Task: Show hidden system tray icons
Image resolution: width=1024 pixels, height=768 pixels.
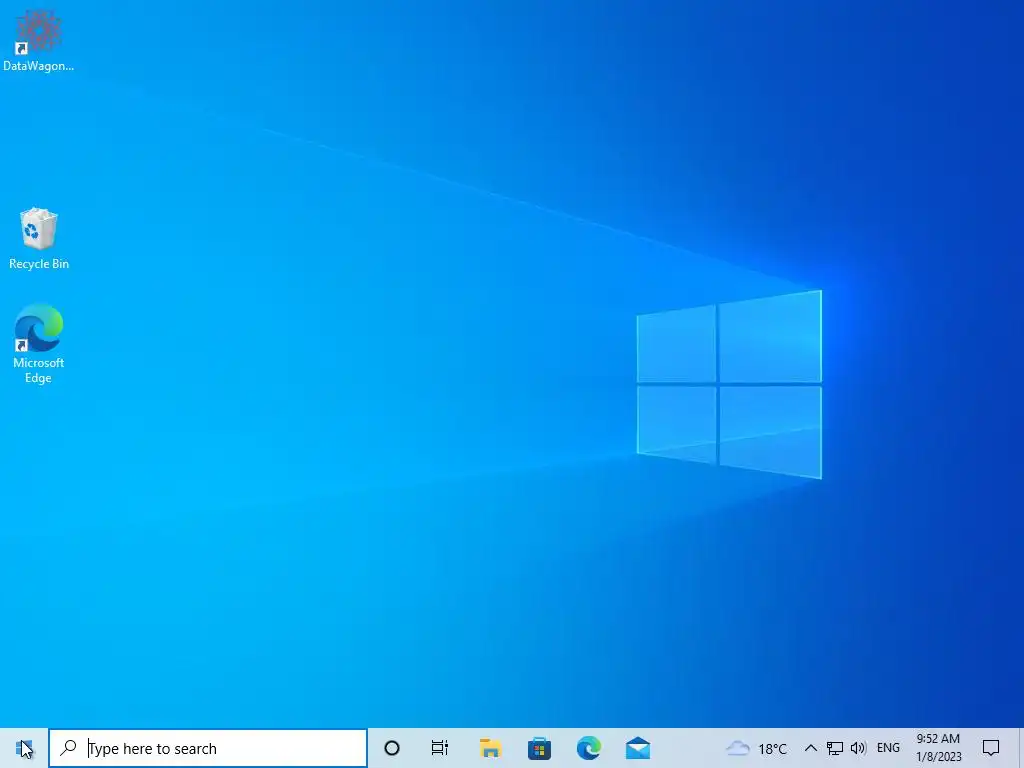Action: click(x=810, y=748)
